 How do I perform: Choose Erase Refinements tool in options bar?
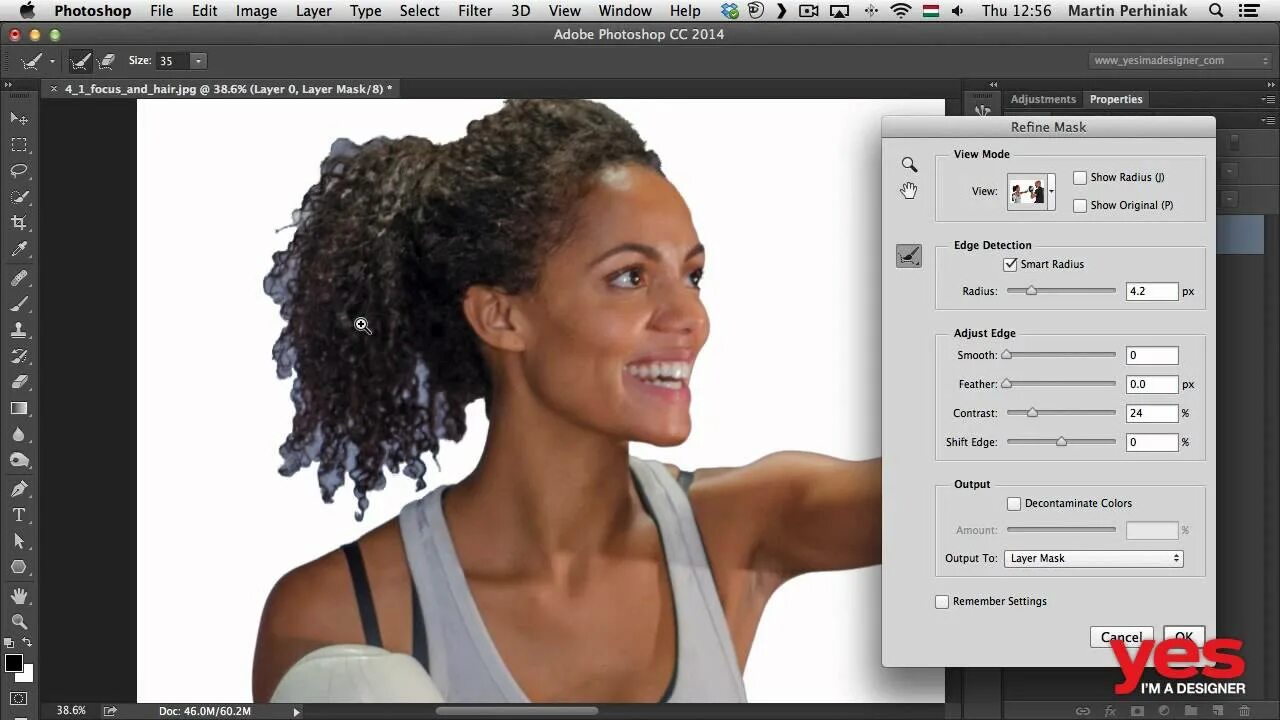coord(106,61)
